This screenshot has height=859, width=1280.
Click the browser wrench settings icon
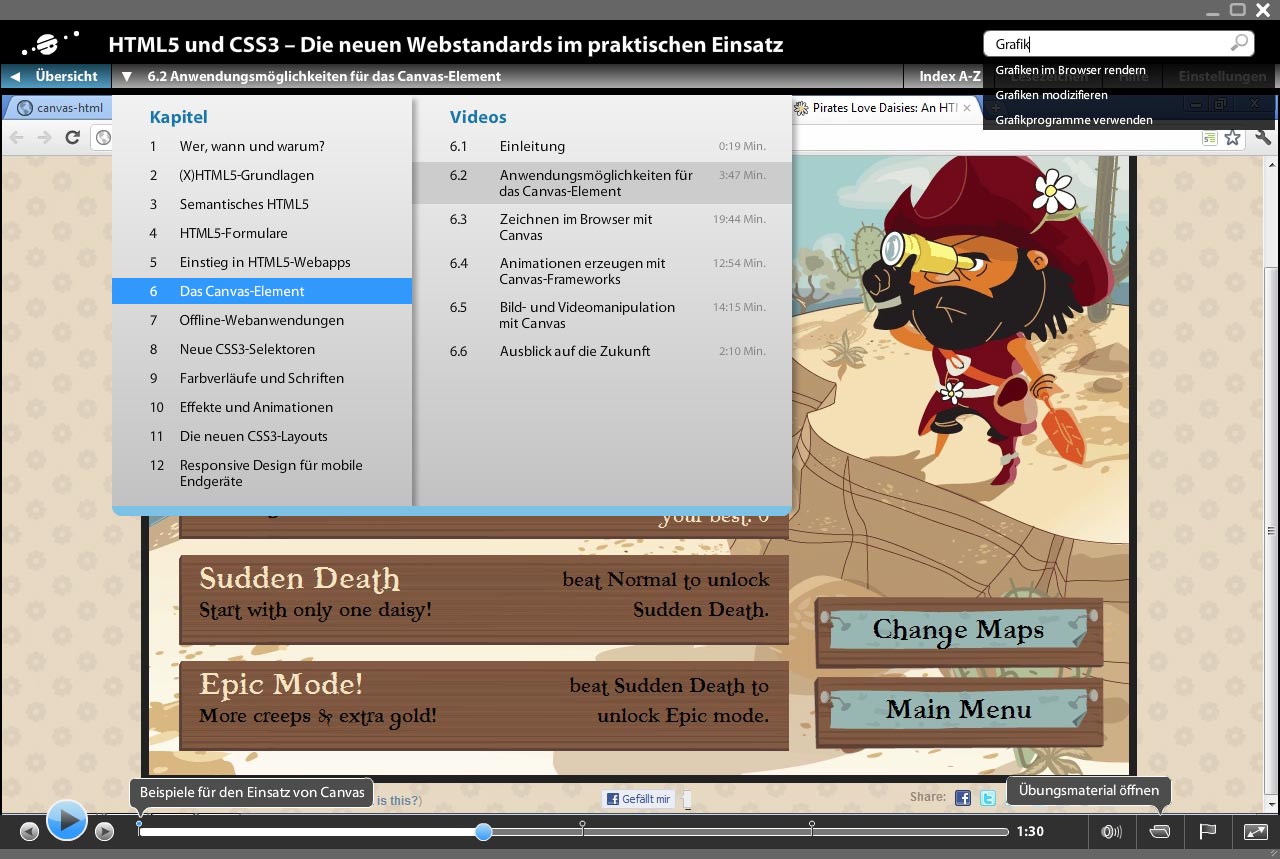tap(1262, 138)
